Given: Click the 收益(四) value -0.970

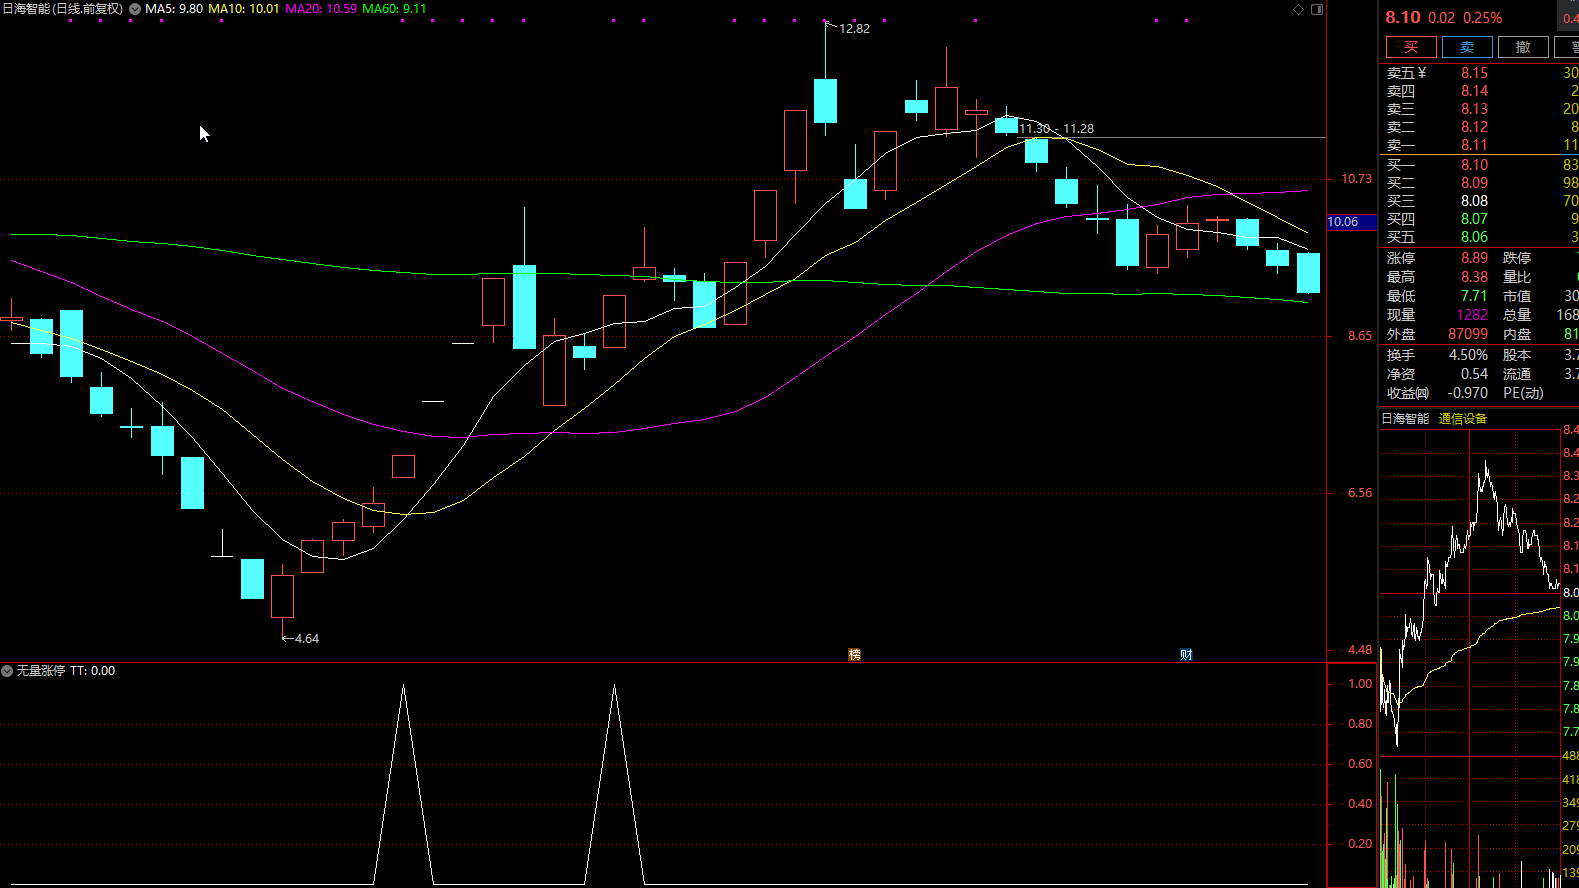Looking at the screenshot, I should click(x=1467, y=393).
